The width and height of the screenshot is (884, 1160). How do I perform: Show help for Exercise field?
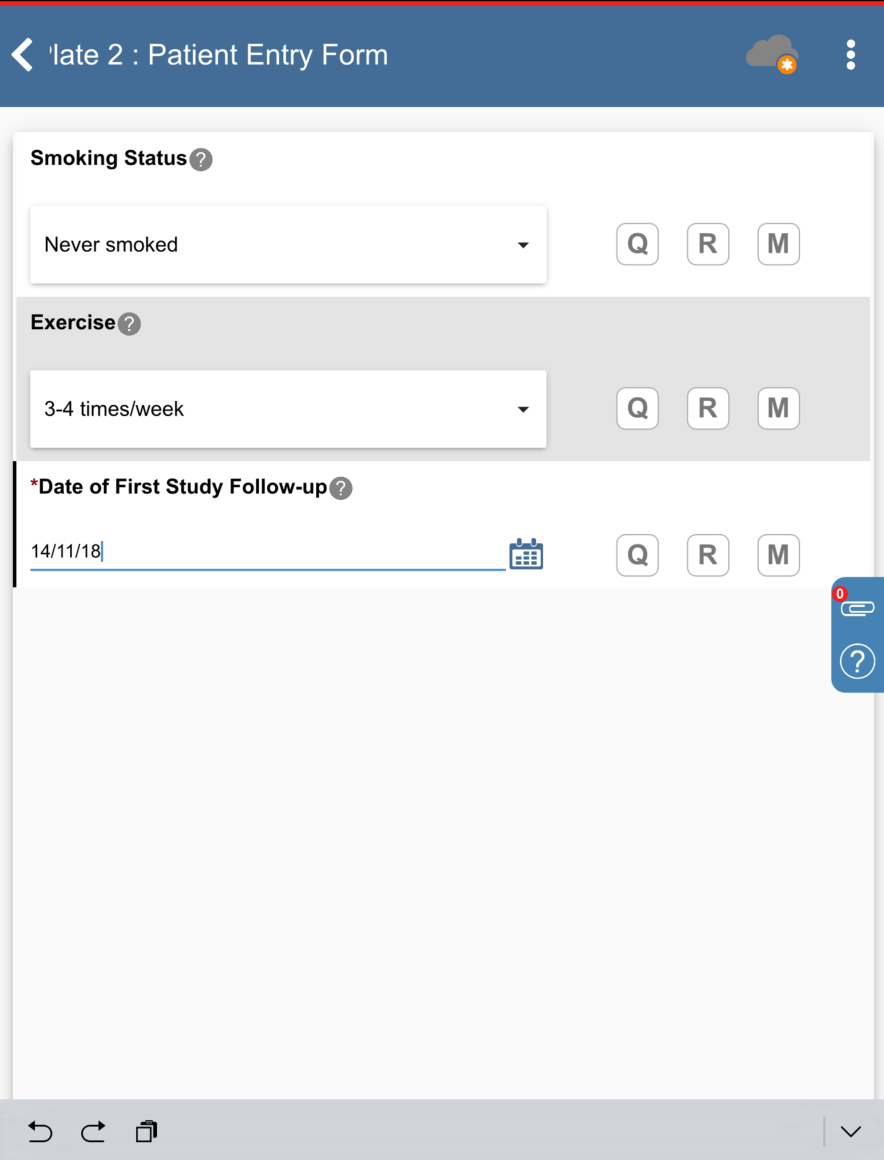(129, 324)
